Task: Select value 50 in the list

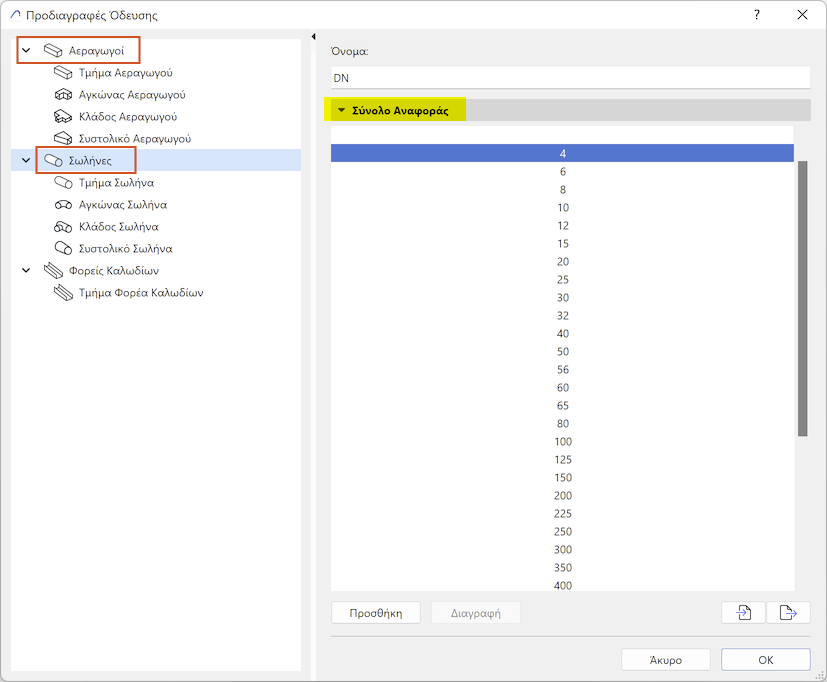Action: (x=562, y=351)
